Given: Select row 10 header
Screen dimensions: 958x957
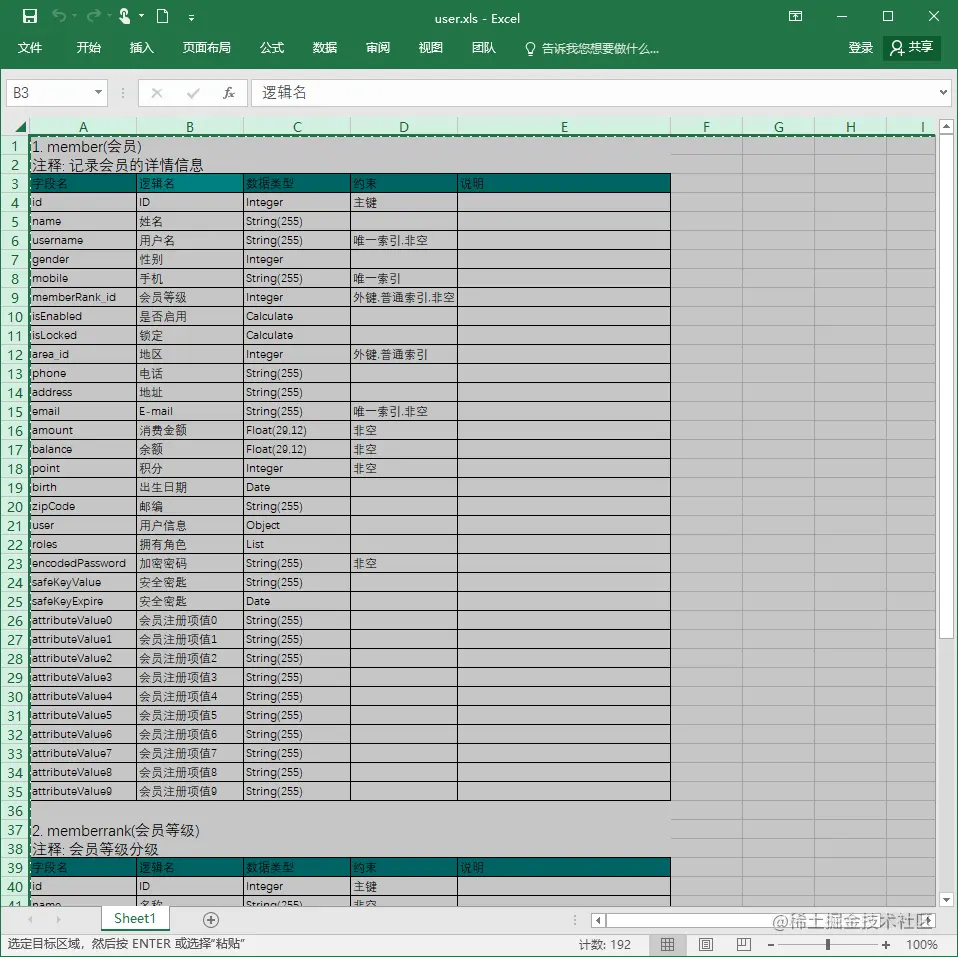Looking at the screenshot, I should tap(15, 317).
